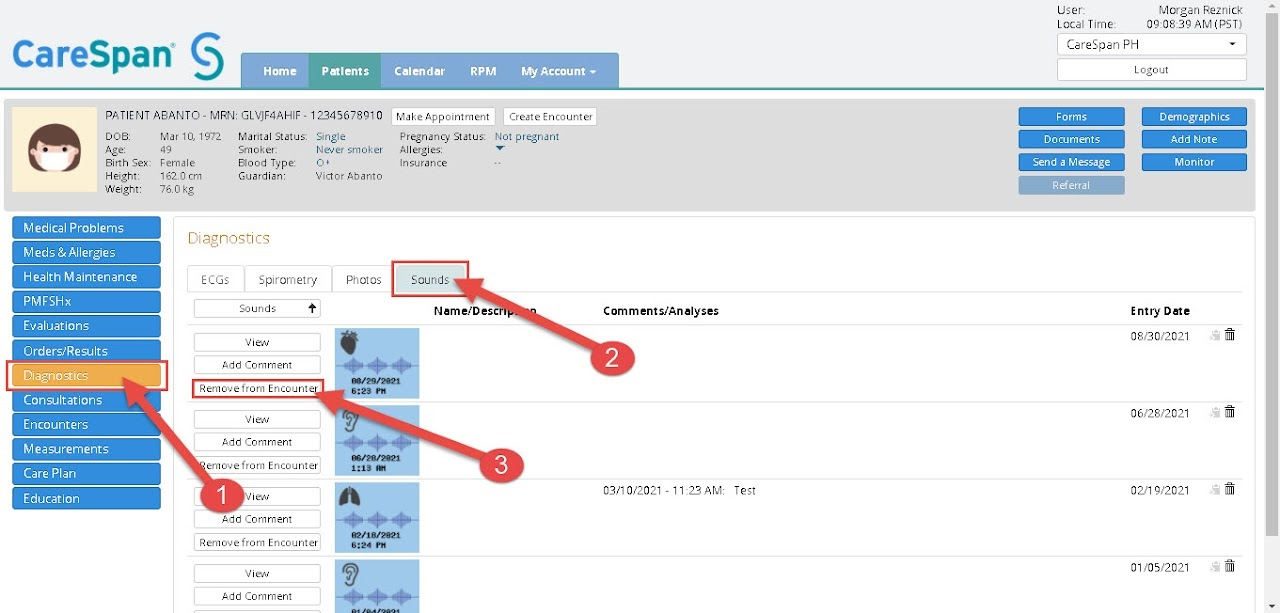Click the Not pregnant status link
This screenshot has width=1280, height=613.
tap(527, 137)
